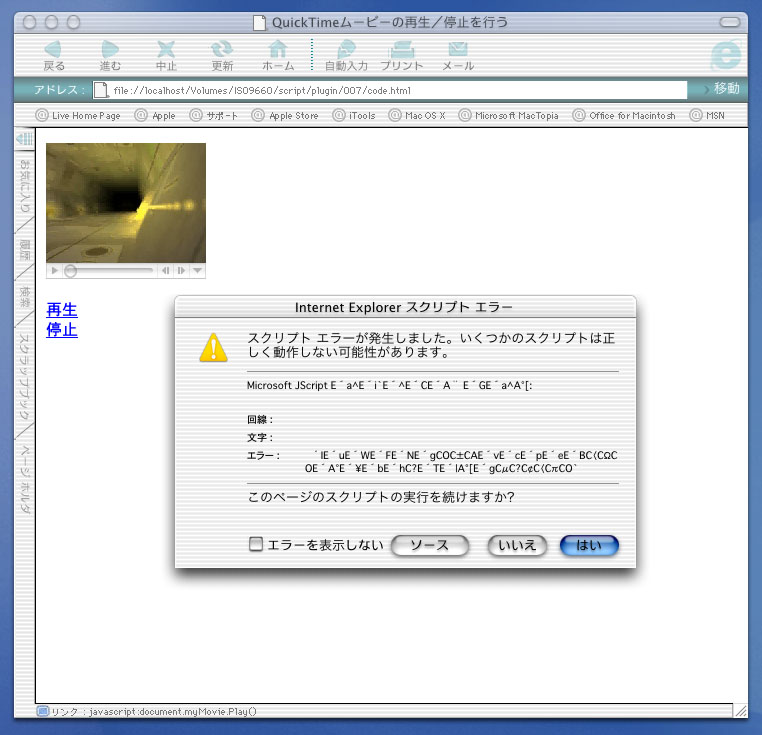Open the Apple Store favorite
Viewport: 762px width, 735px height.
pyautogui.click(x=285, y=116)
